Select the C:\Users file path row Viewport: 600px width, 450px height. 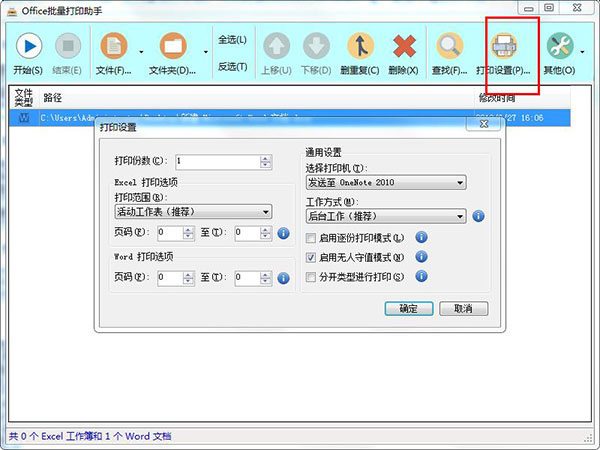tap(290, 117)
